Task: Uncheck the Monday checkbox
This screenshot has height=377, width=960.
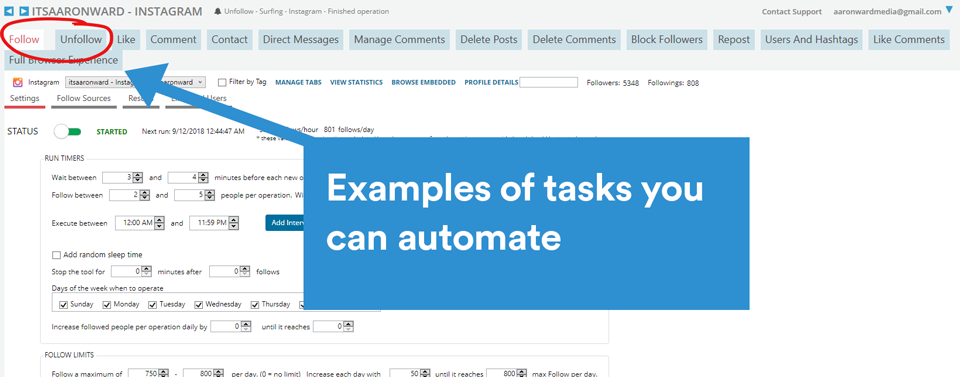Action: pos(107,304)
